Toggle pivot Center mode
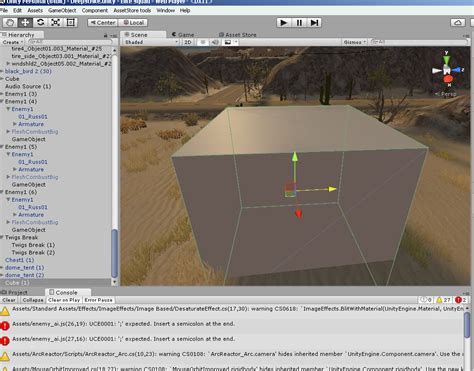This screenshot has width=474, height=371. pos(103,23)
